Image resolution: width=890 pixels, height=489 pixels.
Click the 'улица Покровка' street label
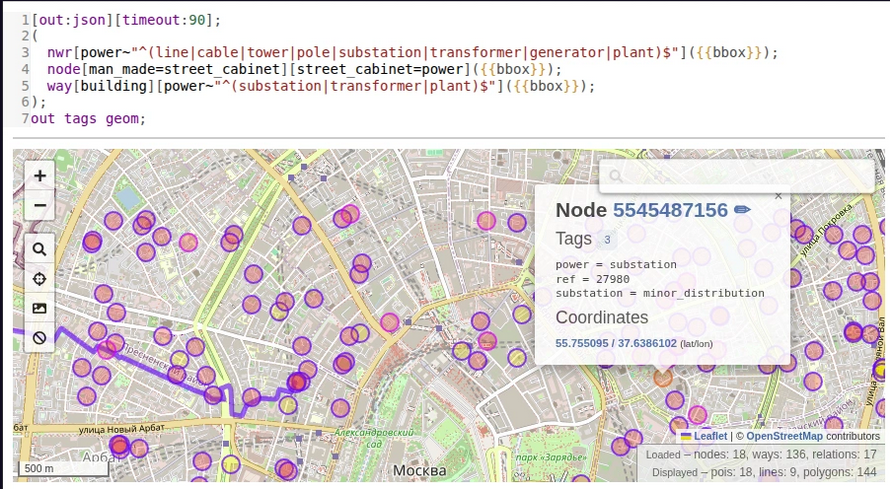(826, 230)
